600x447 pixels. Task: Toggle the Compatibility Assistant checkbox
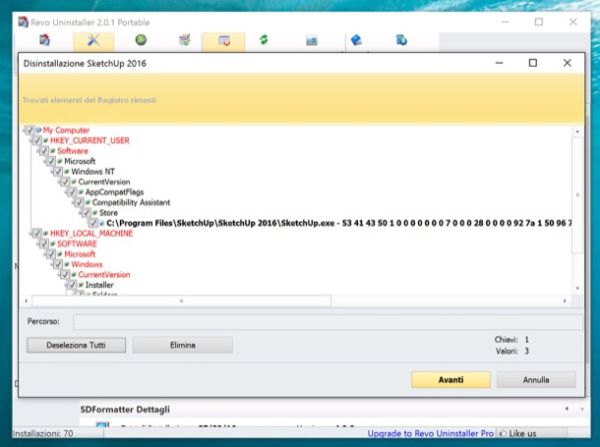coord(78,202)
